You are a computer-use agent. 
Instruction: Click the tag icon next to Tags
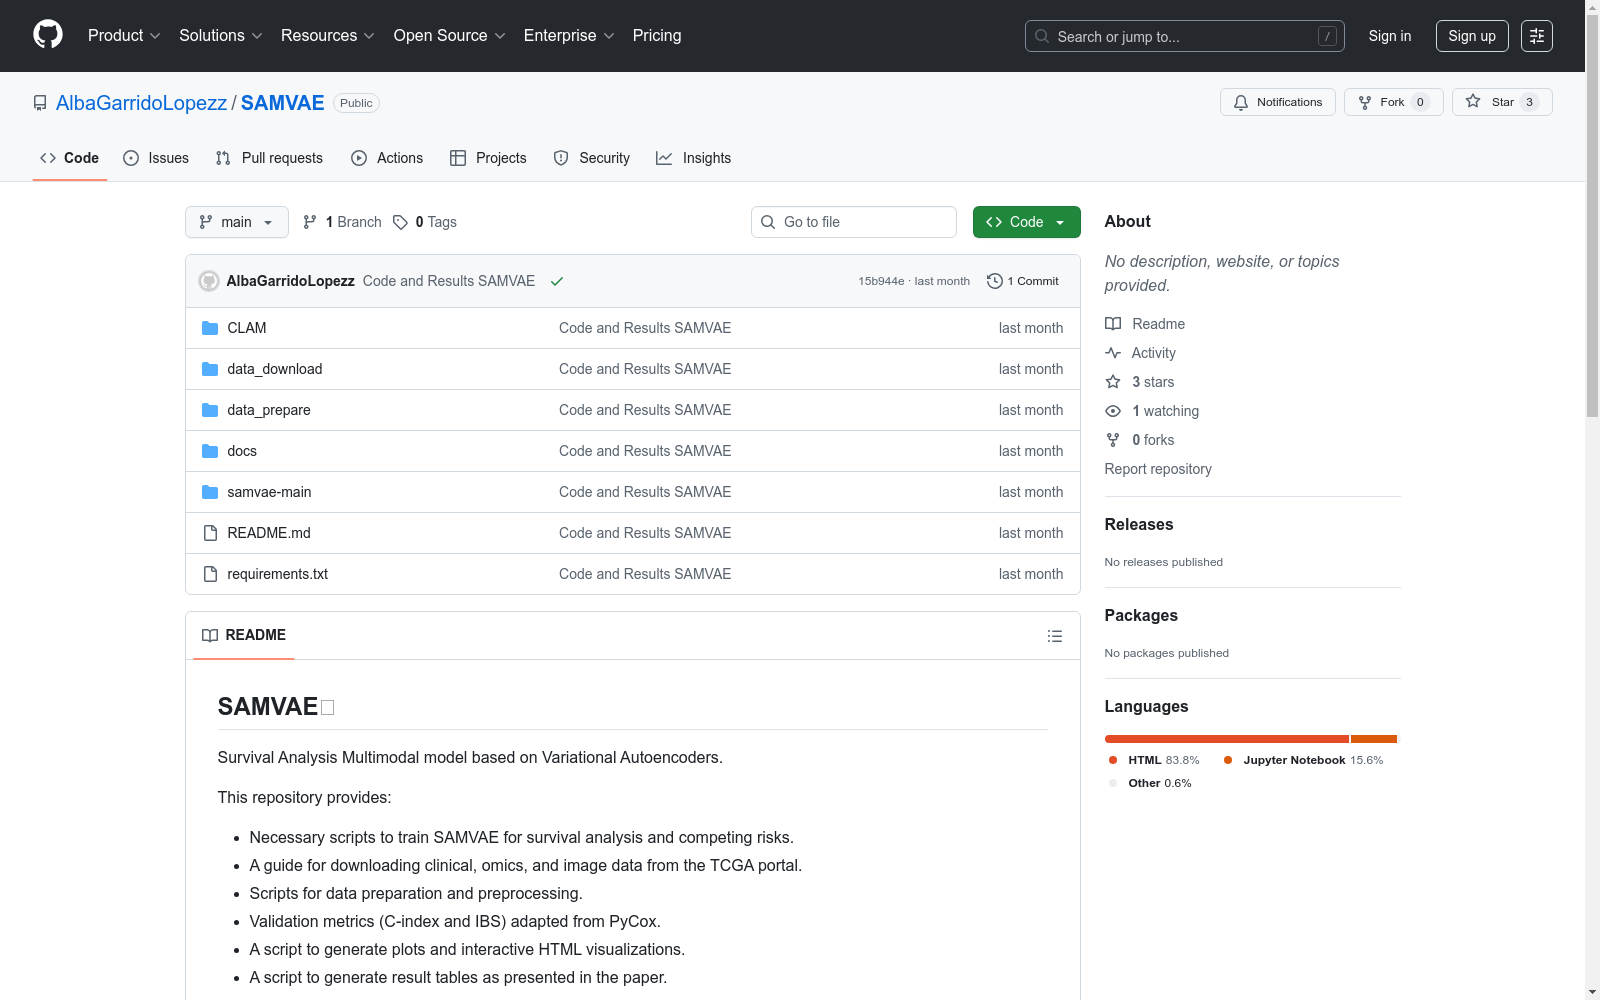click(400, 222)
